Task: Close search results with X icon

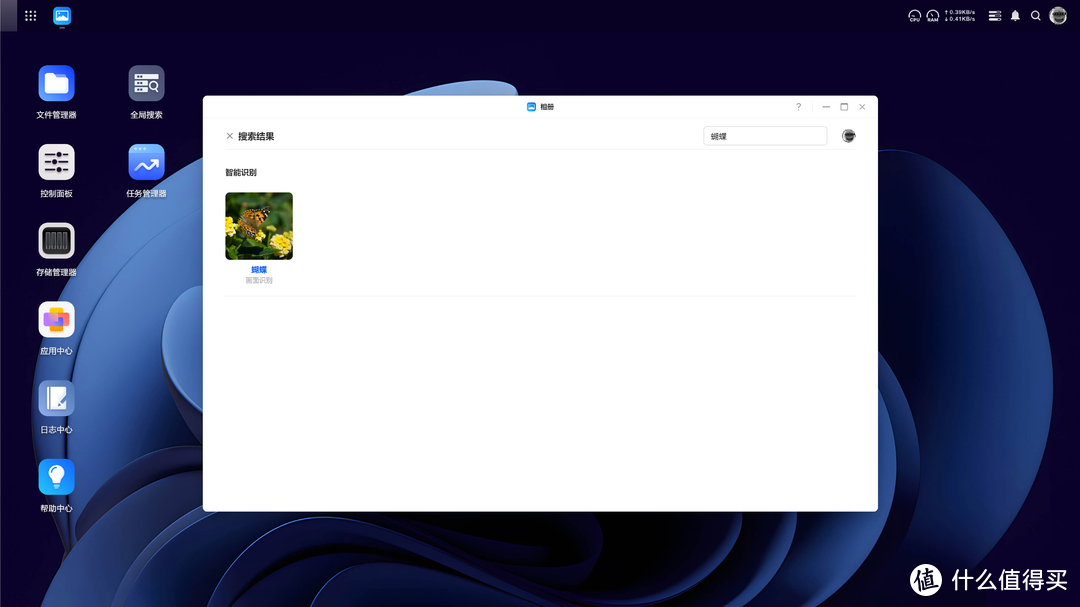Action: (229, 136)
